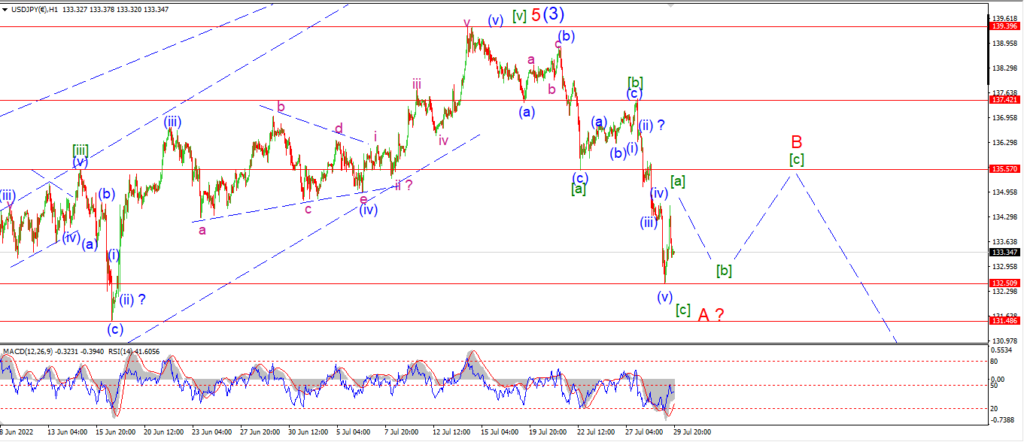
Task: Select the red 135.570 price level tag
Action: [x=1005, y=169]
